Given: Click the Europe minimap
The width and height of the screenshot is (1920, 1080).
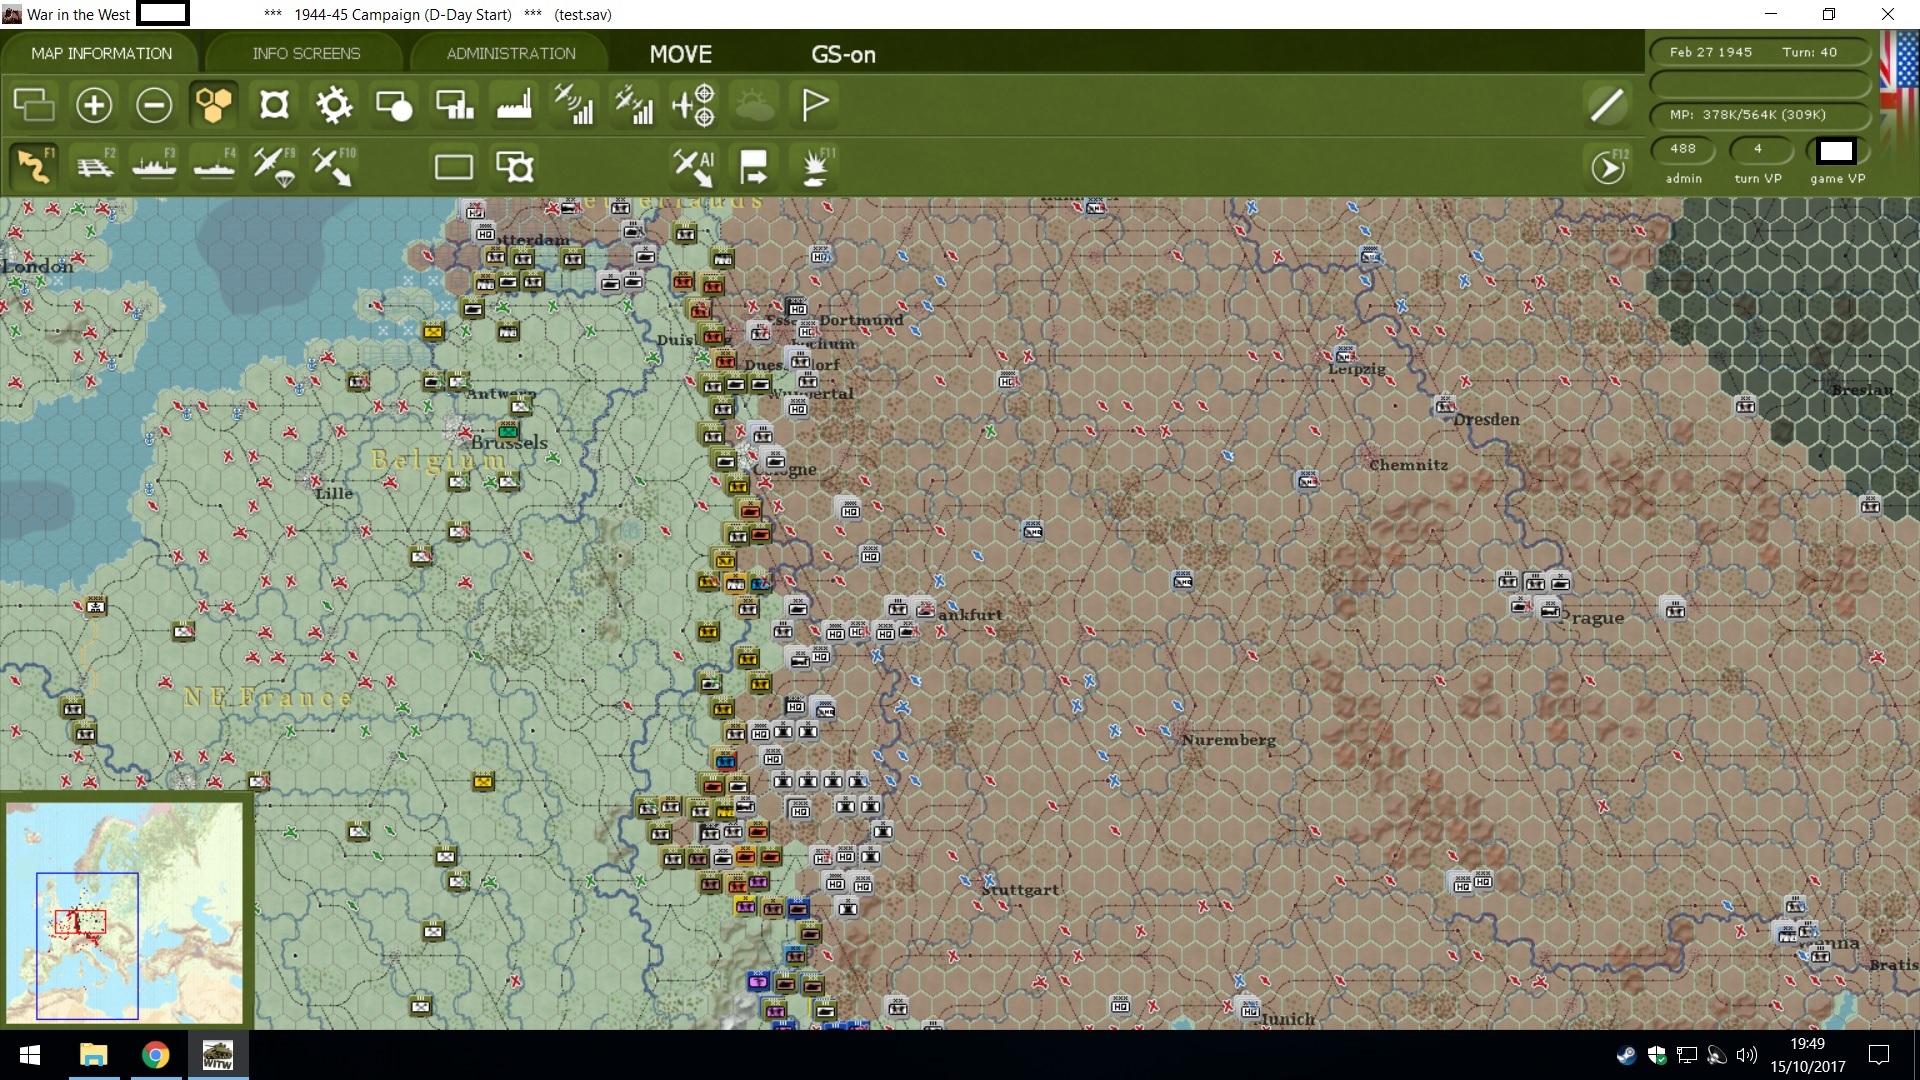Looking at the screenshot, I should tap(124, 912).
